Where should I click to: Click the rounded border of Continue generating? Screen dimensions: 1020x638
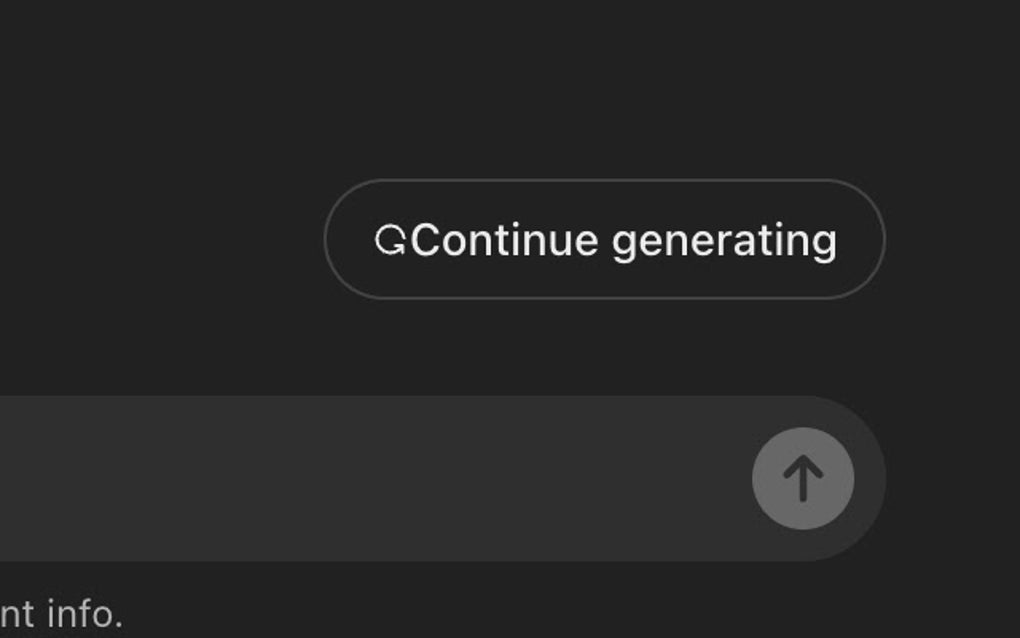coord(604,180)
